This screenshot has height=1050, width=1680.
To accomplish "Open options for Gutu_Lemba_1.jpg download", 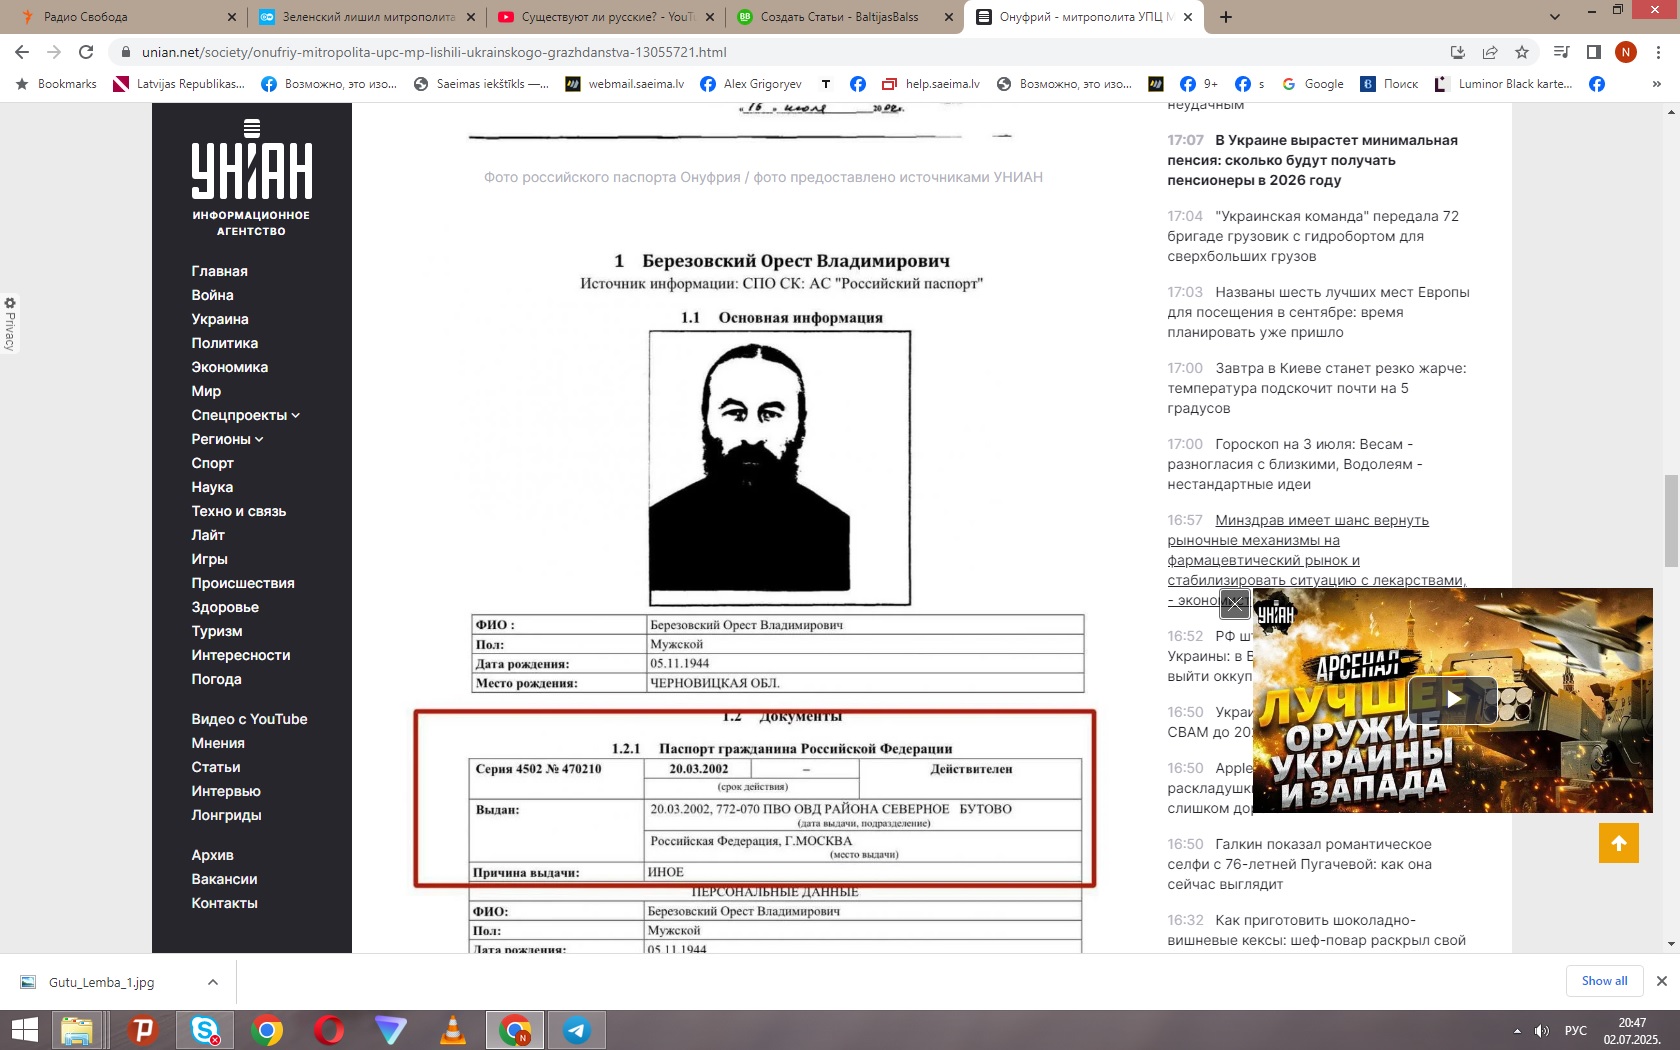I will click(x=213, y=982).
